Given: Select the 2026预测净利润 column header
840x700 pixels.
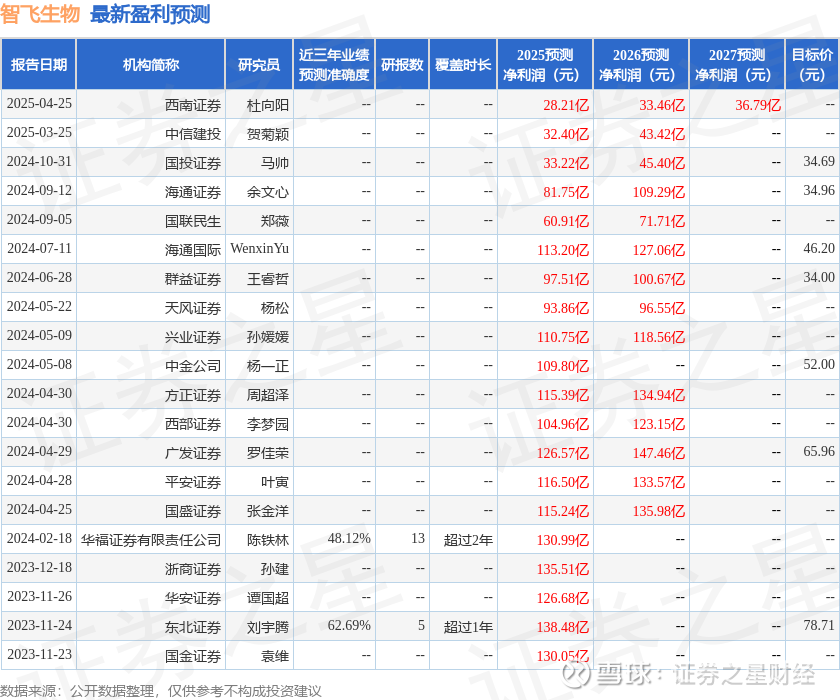Looking at the screenshot, I should point(641,64).
